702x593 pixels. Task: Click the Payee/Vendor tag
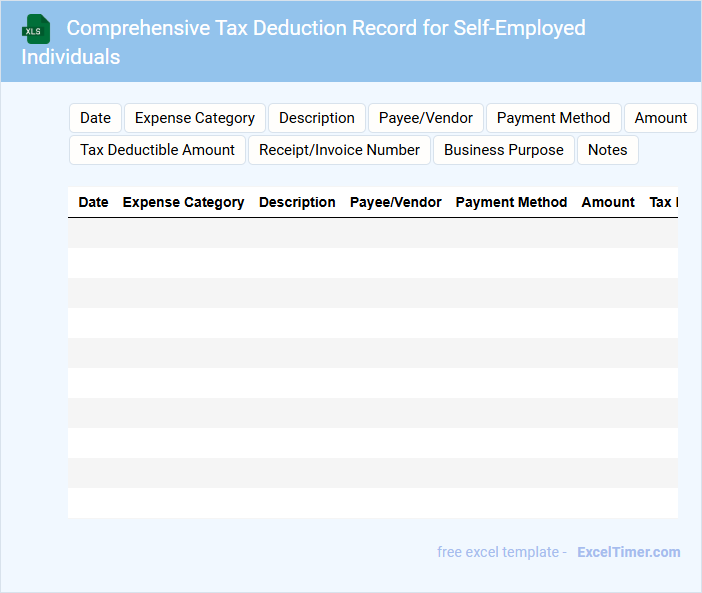425,118
